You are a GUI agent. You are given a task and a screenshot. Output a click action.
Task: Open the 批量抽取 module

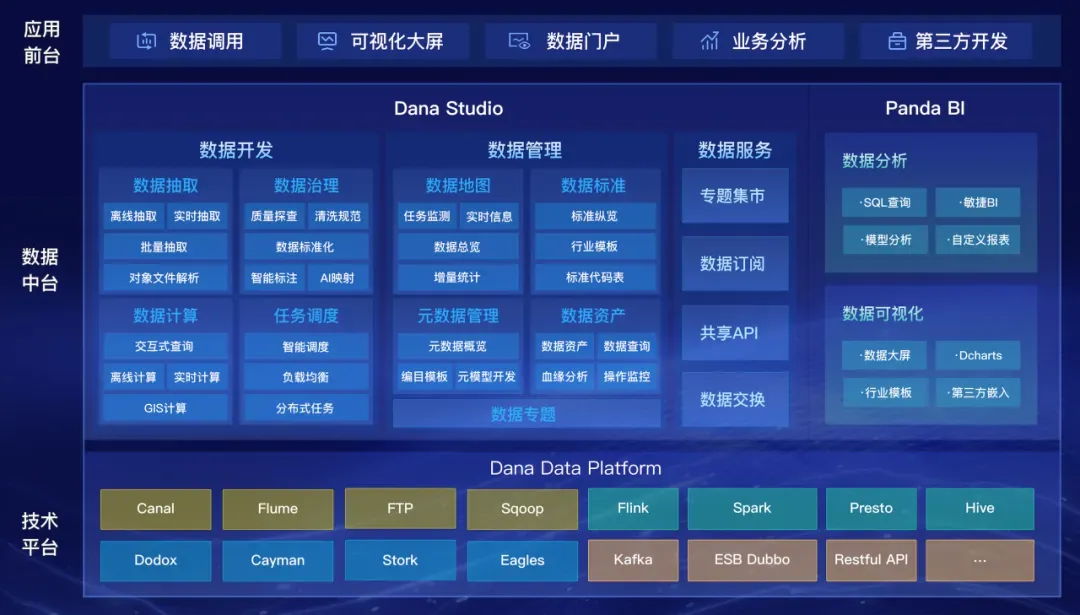click(165, 247)
